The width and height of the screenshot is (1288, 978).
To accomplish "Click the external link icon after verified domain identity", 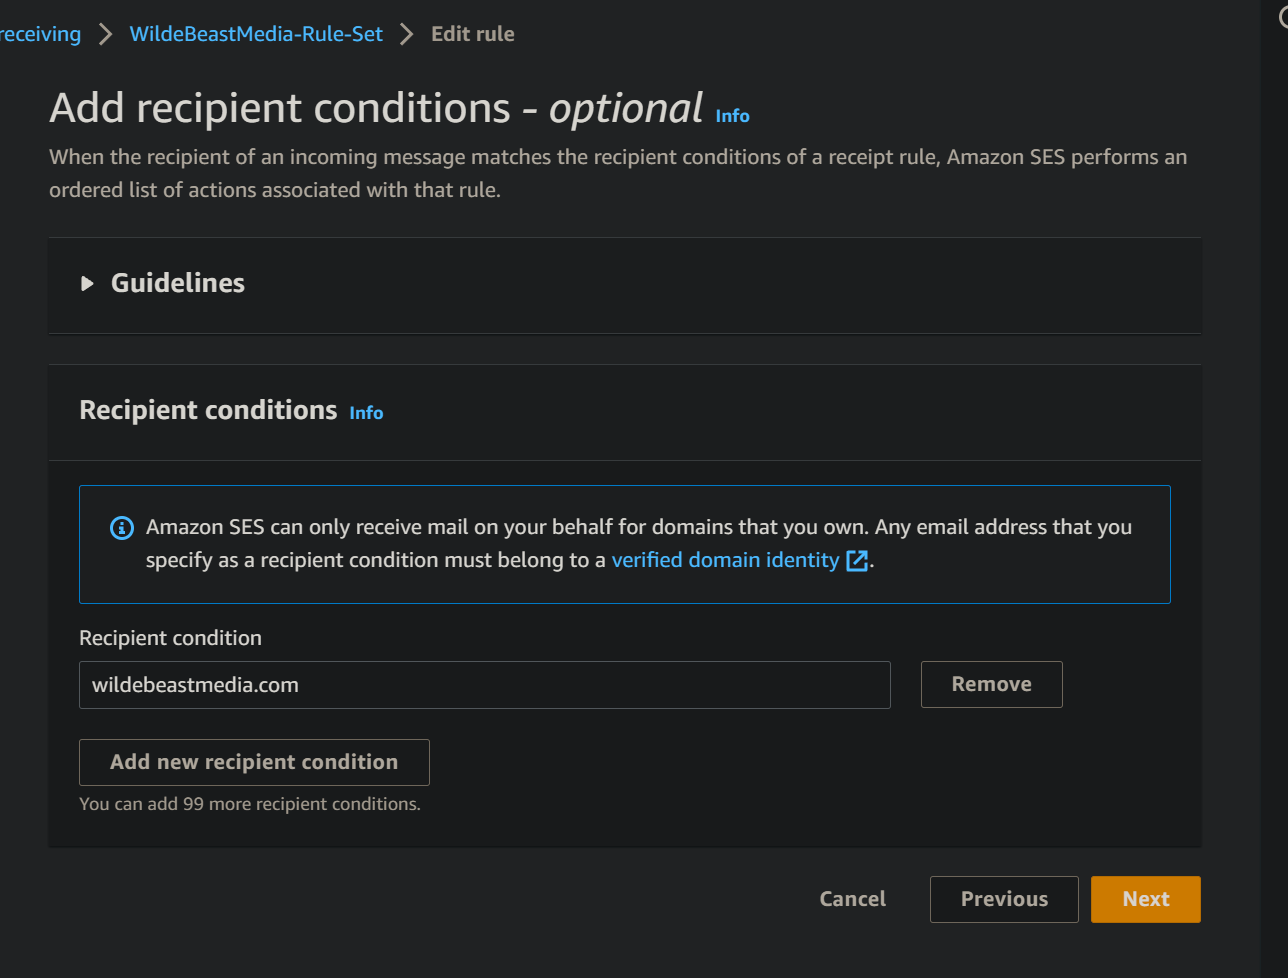I will (x=857, y=561).
